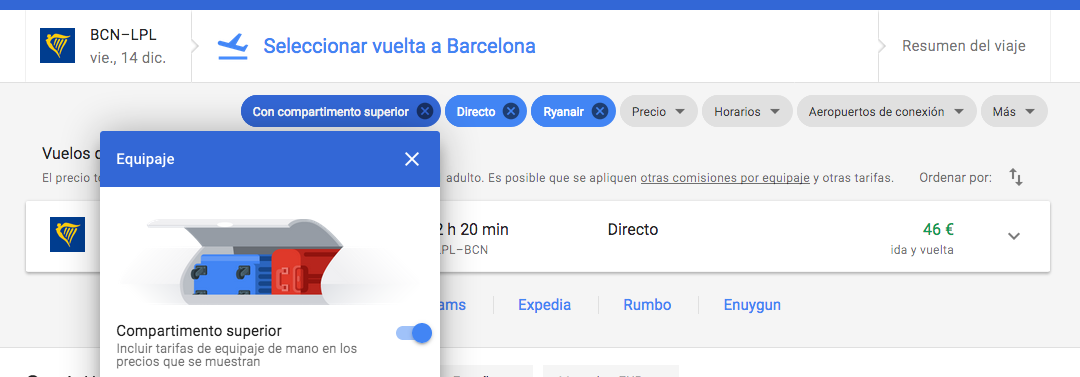Viewport: 1080px width, 377px height.
Task: Select the BCN–LPL outbound step
Action: (109, 46)
